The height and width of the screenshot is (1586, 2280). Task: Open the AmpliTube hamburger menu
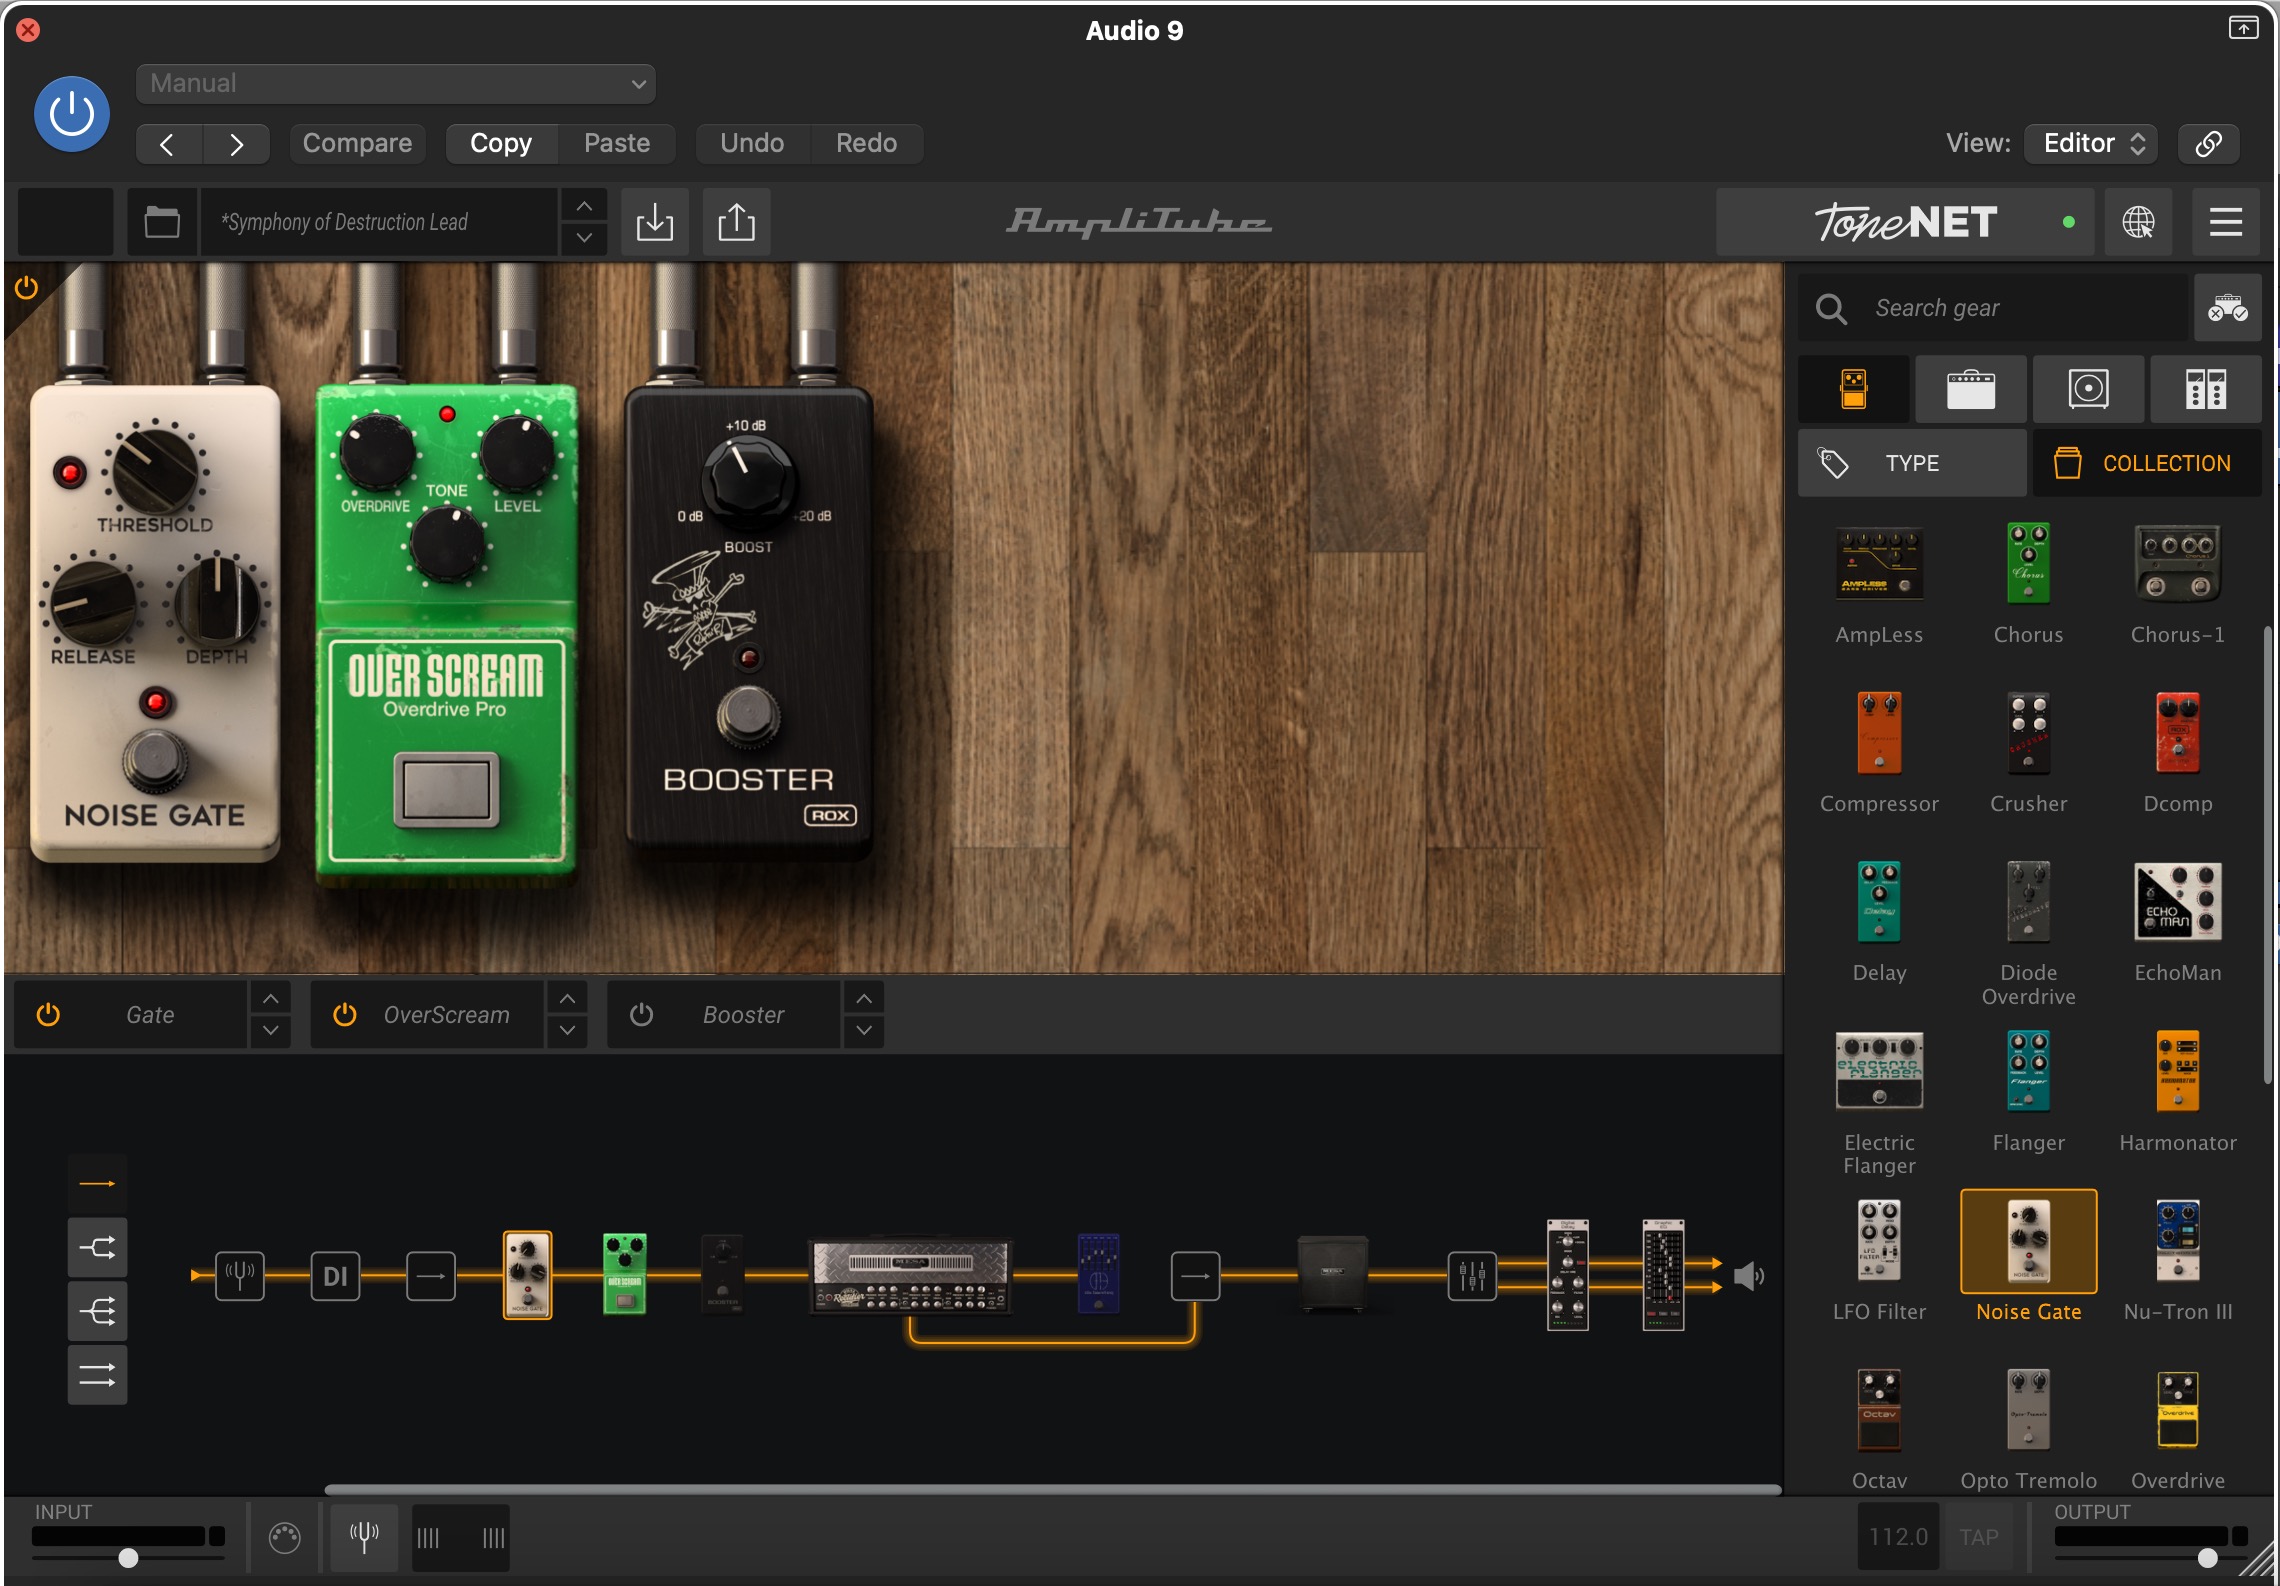pyautogui.click(x=2226, y=222)
